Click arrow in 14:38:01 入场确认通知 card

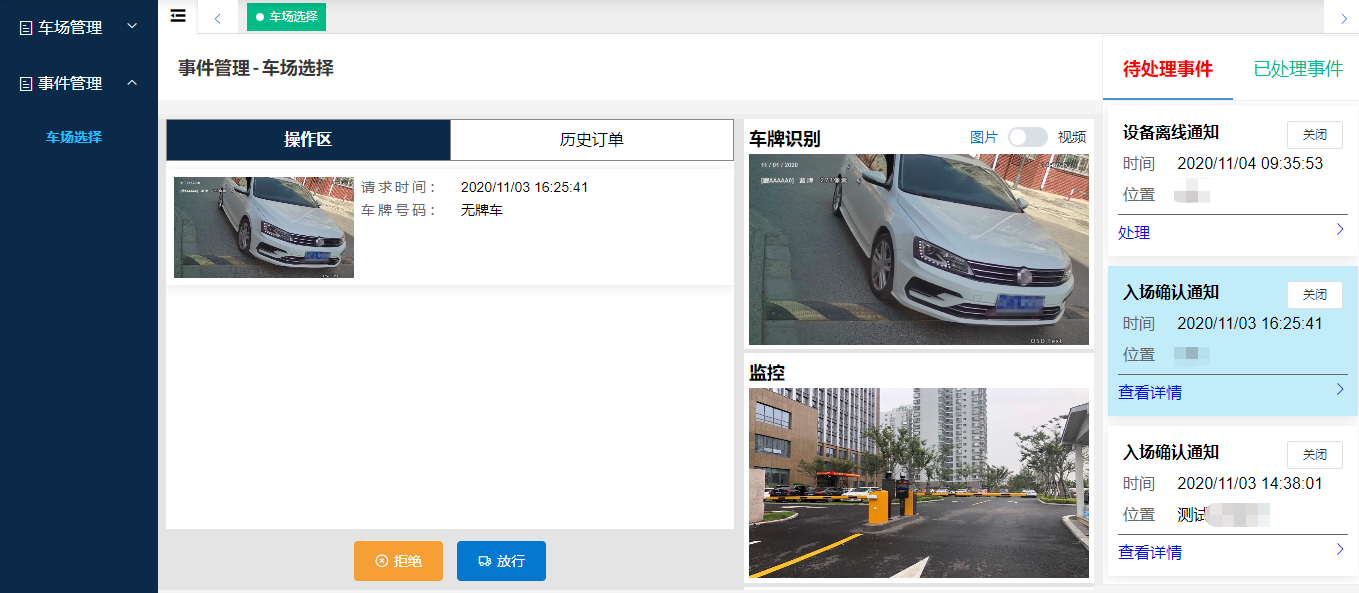pos(1340,549)
